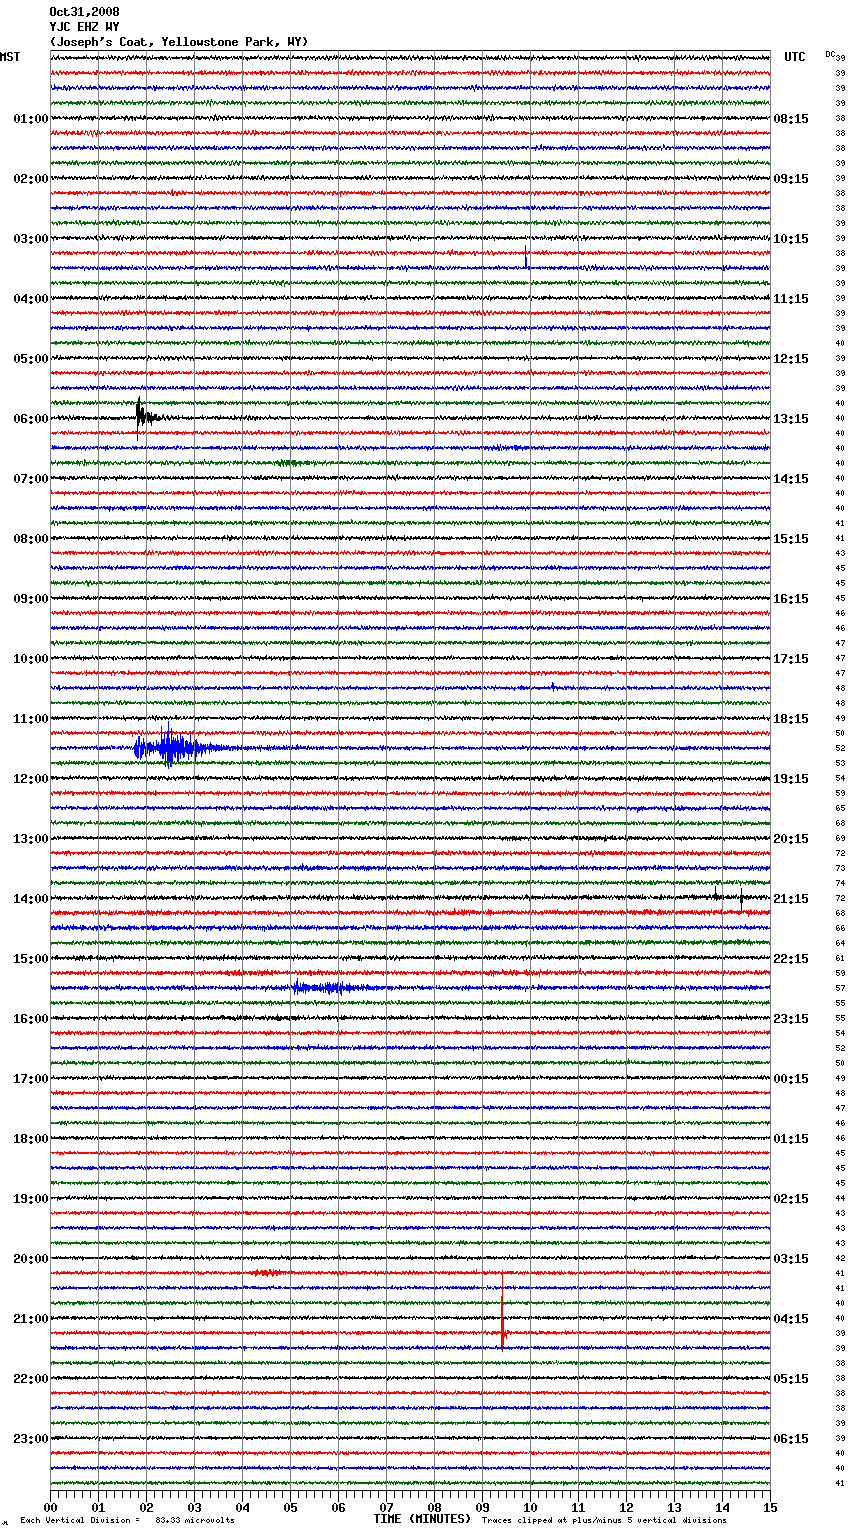Click the tall red spike near 21:00
The image size is (850, 1534).
click(x=503, y=1310)
